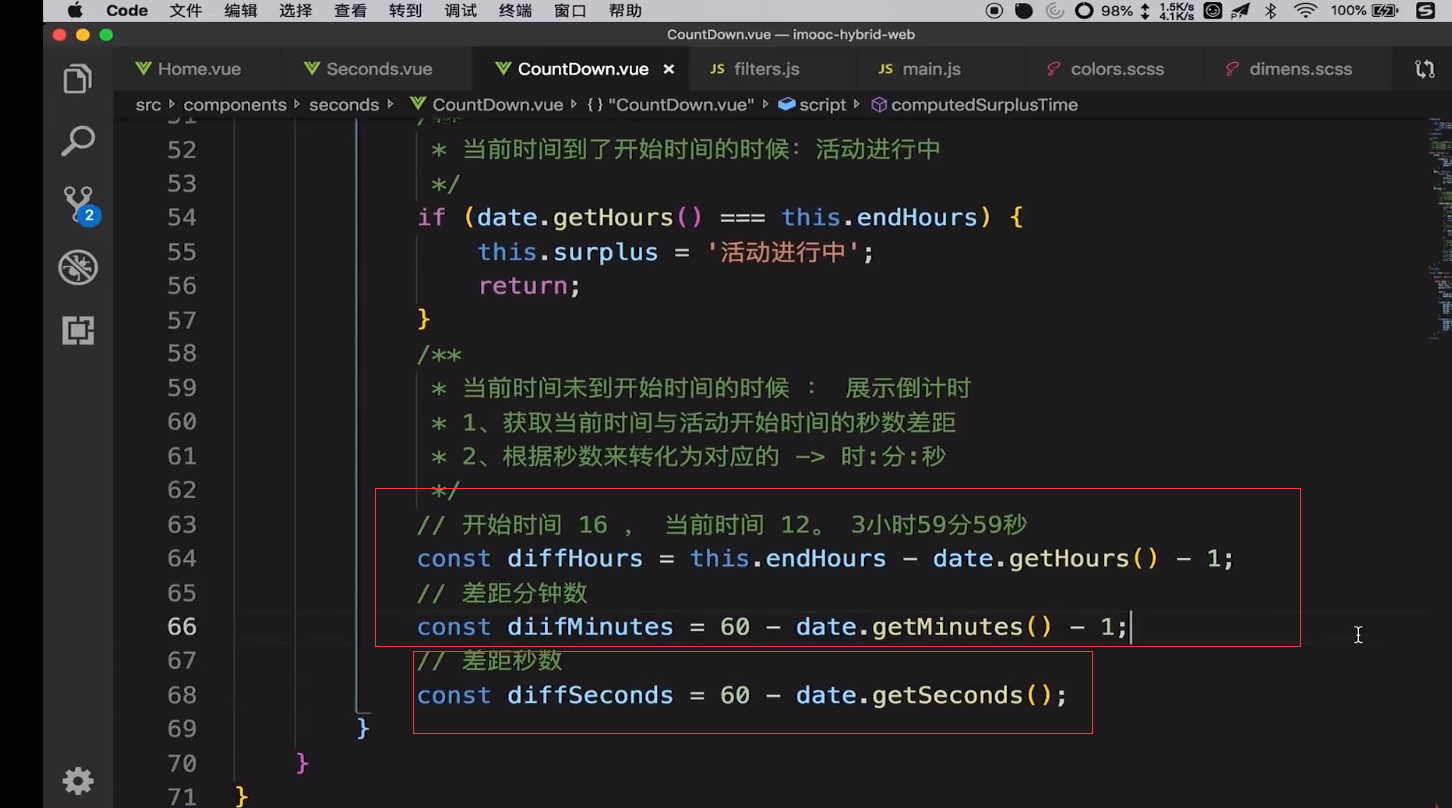Click line number 68 in the gutter
Viewport: 1452px width, 808px height.
click(x=181, y=694)
